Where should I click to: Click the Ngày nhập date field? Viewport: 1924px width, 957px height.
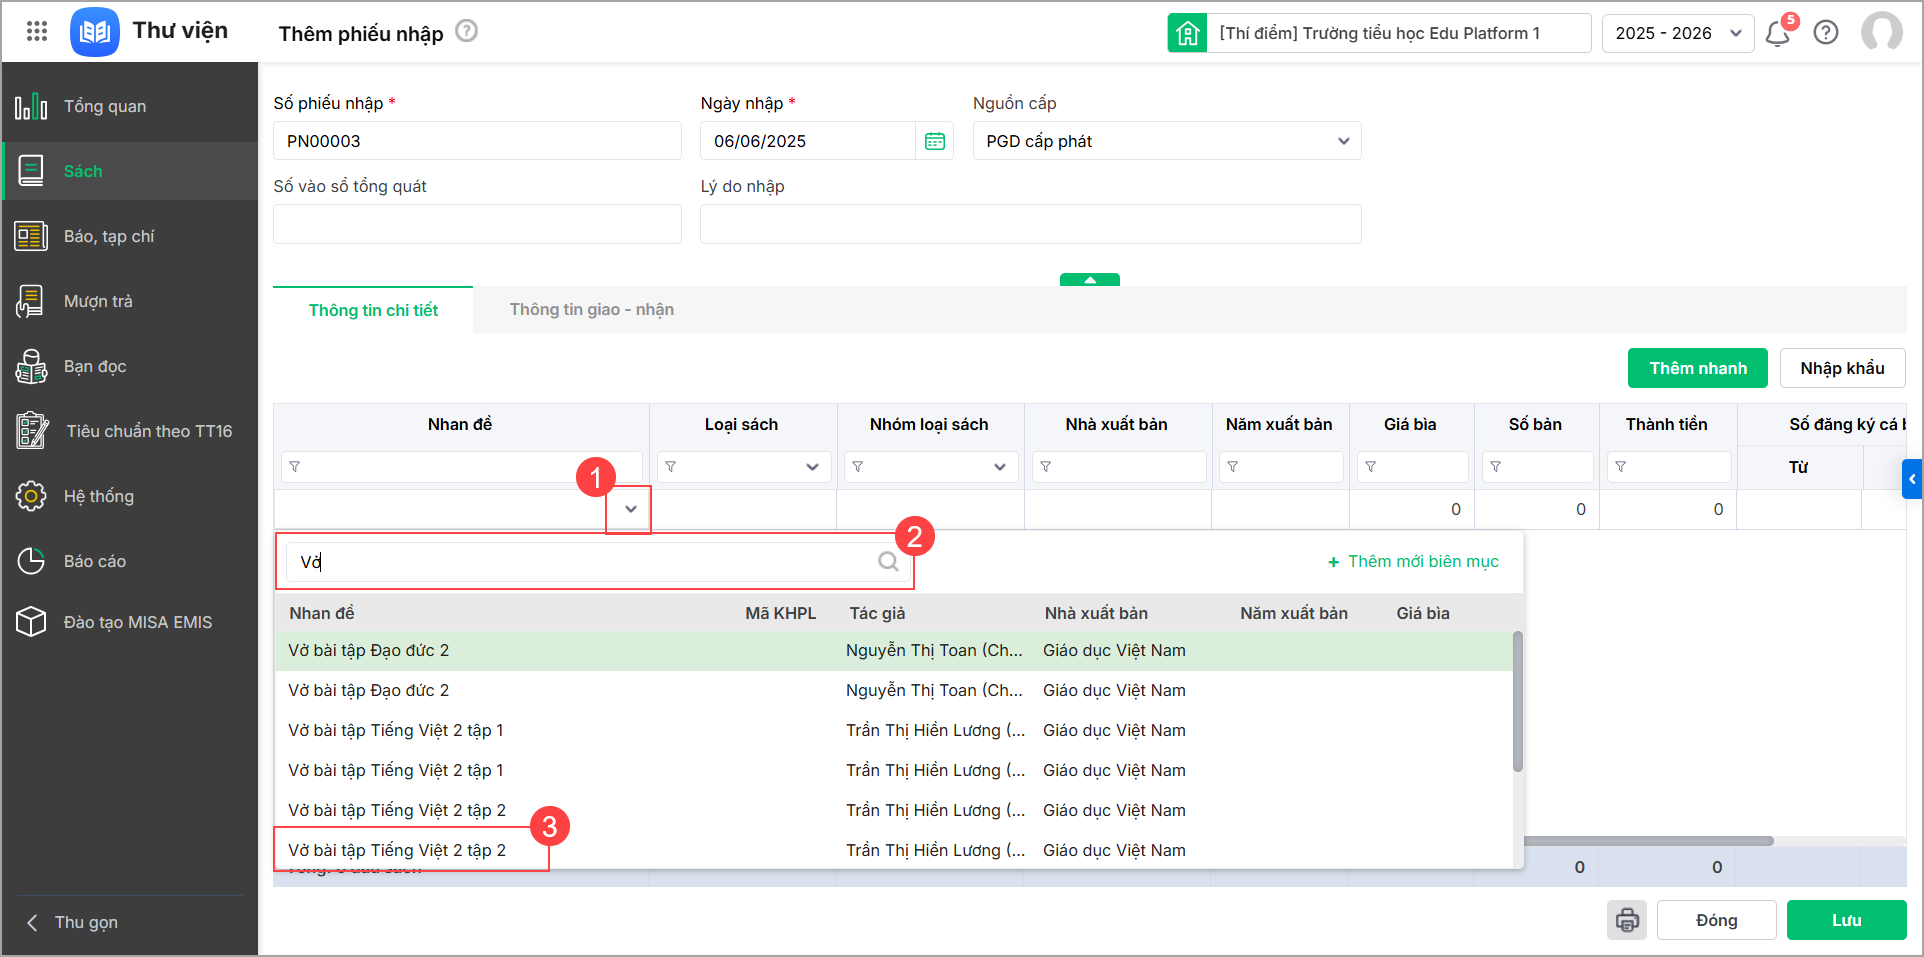tap(808, 141)
